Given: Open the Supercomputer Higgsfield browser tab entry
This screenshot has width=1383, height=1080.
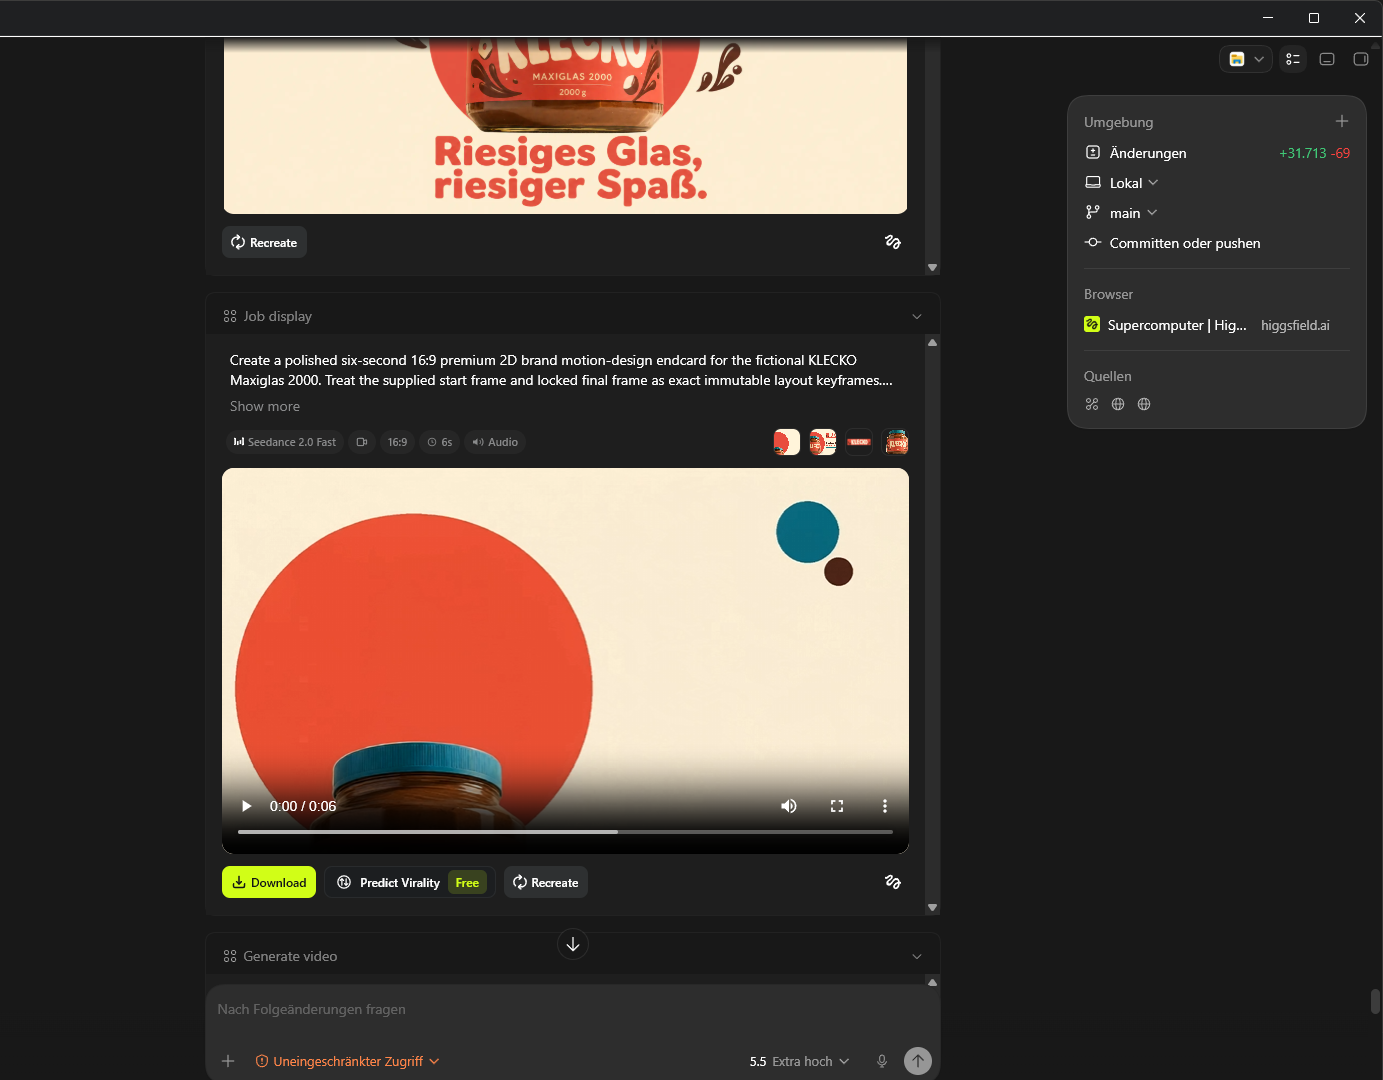Looking at the screenshot, I should click(1207, 325).
